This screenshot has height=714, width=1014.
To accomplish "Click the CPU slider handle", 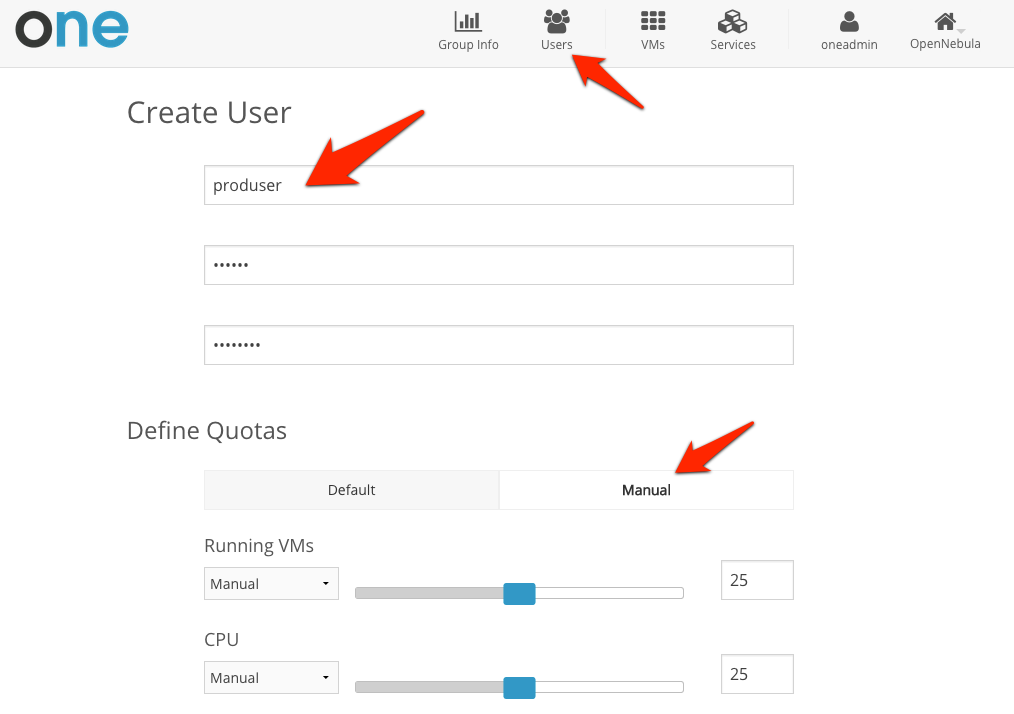I will [x=519, y=687].
